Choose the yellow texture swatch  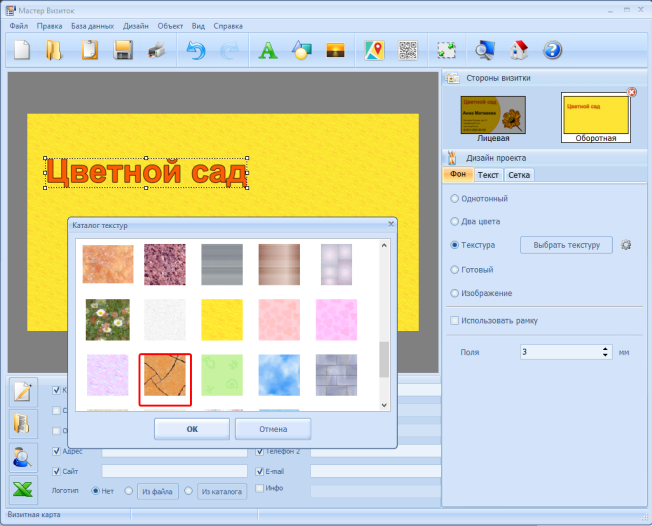[x=222, y=320]
